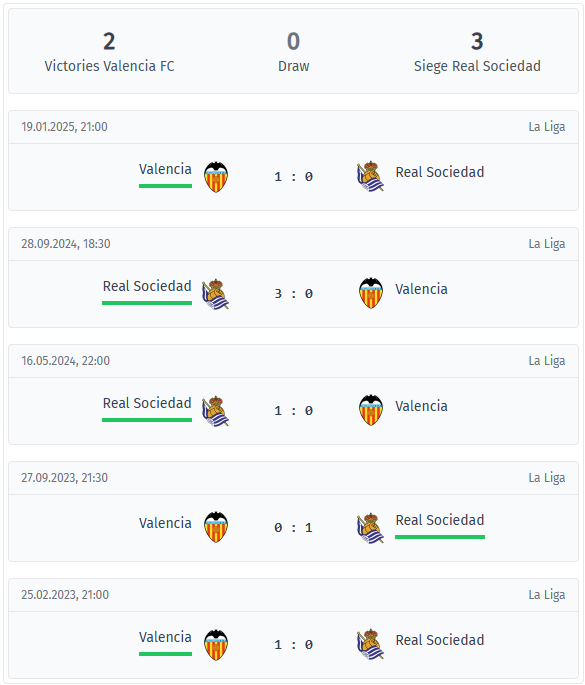This screenshot has height=685, width=585.
Task: Select the 0 : 1 score result
Action: 293,528
